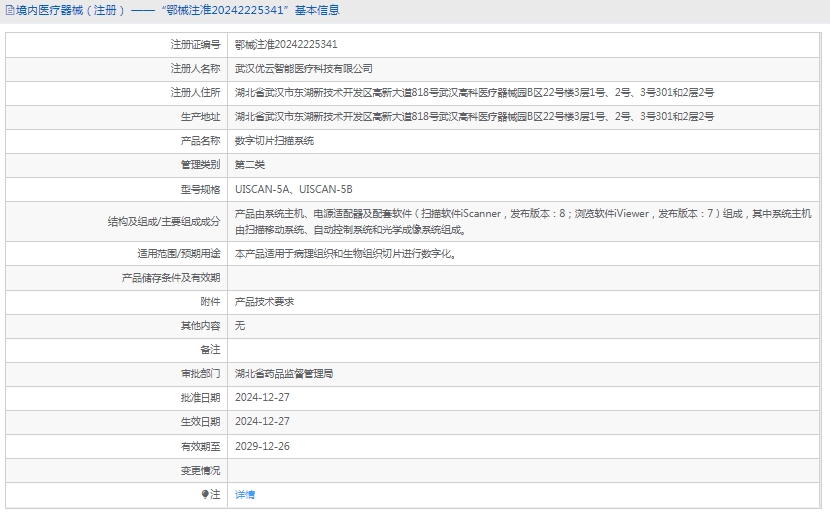830x513 pixels.
Task: Click expiry date 2029-12-26
Action: 262,446
